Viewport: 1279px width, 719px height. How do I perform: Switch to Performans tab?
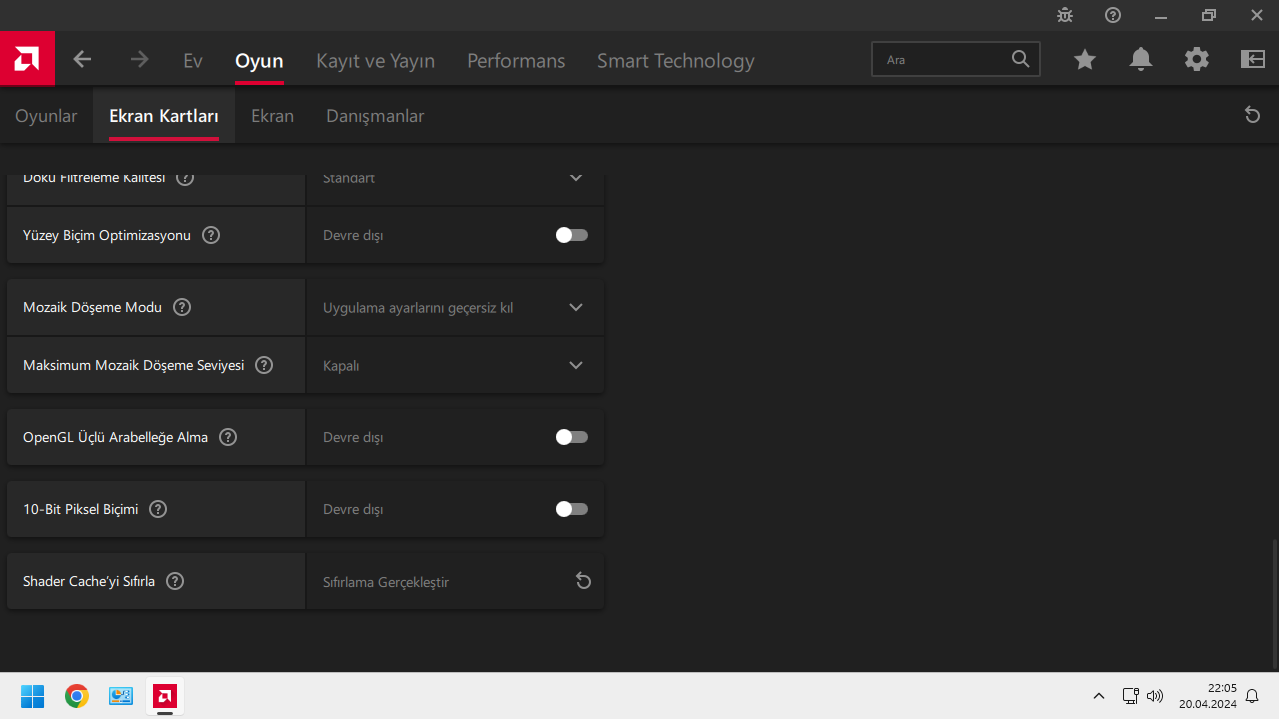point(516,61)
